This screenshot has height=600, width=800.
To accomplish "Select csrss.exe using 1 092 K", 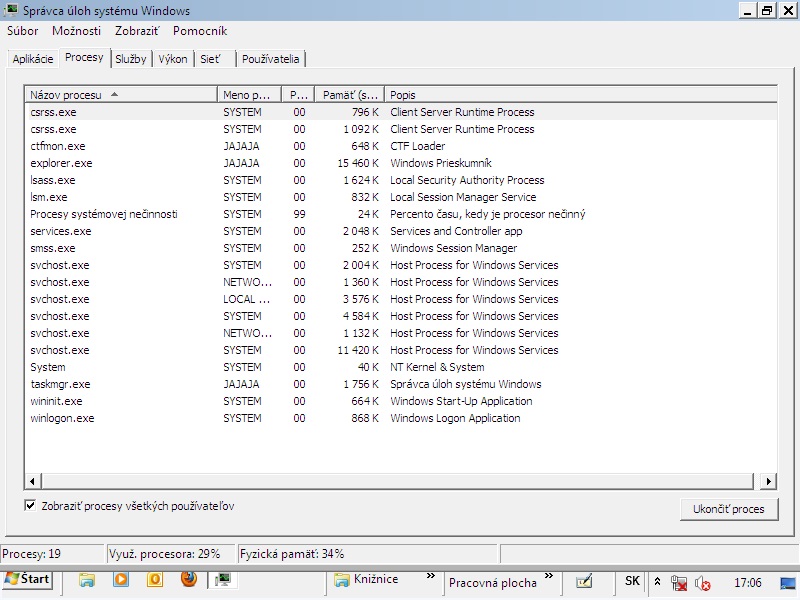I will 401,129.
